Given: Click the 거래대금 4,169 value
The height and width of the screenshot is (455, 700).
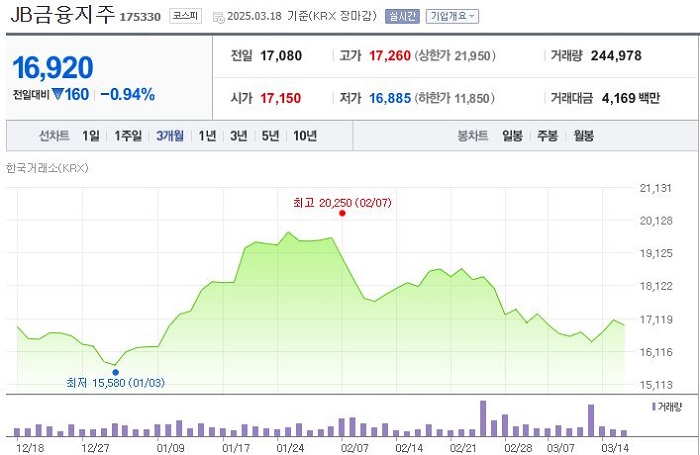Looking at the screenshot, I should pos(618,98).
